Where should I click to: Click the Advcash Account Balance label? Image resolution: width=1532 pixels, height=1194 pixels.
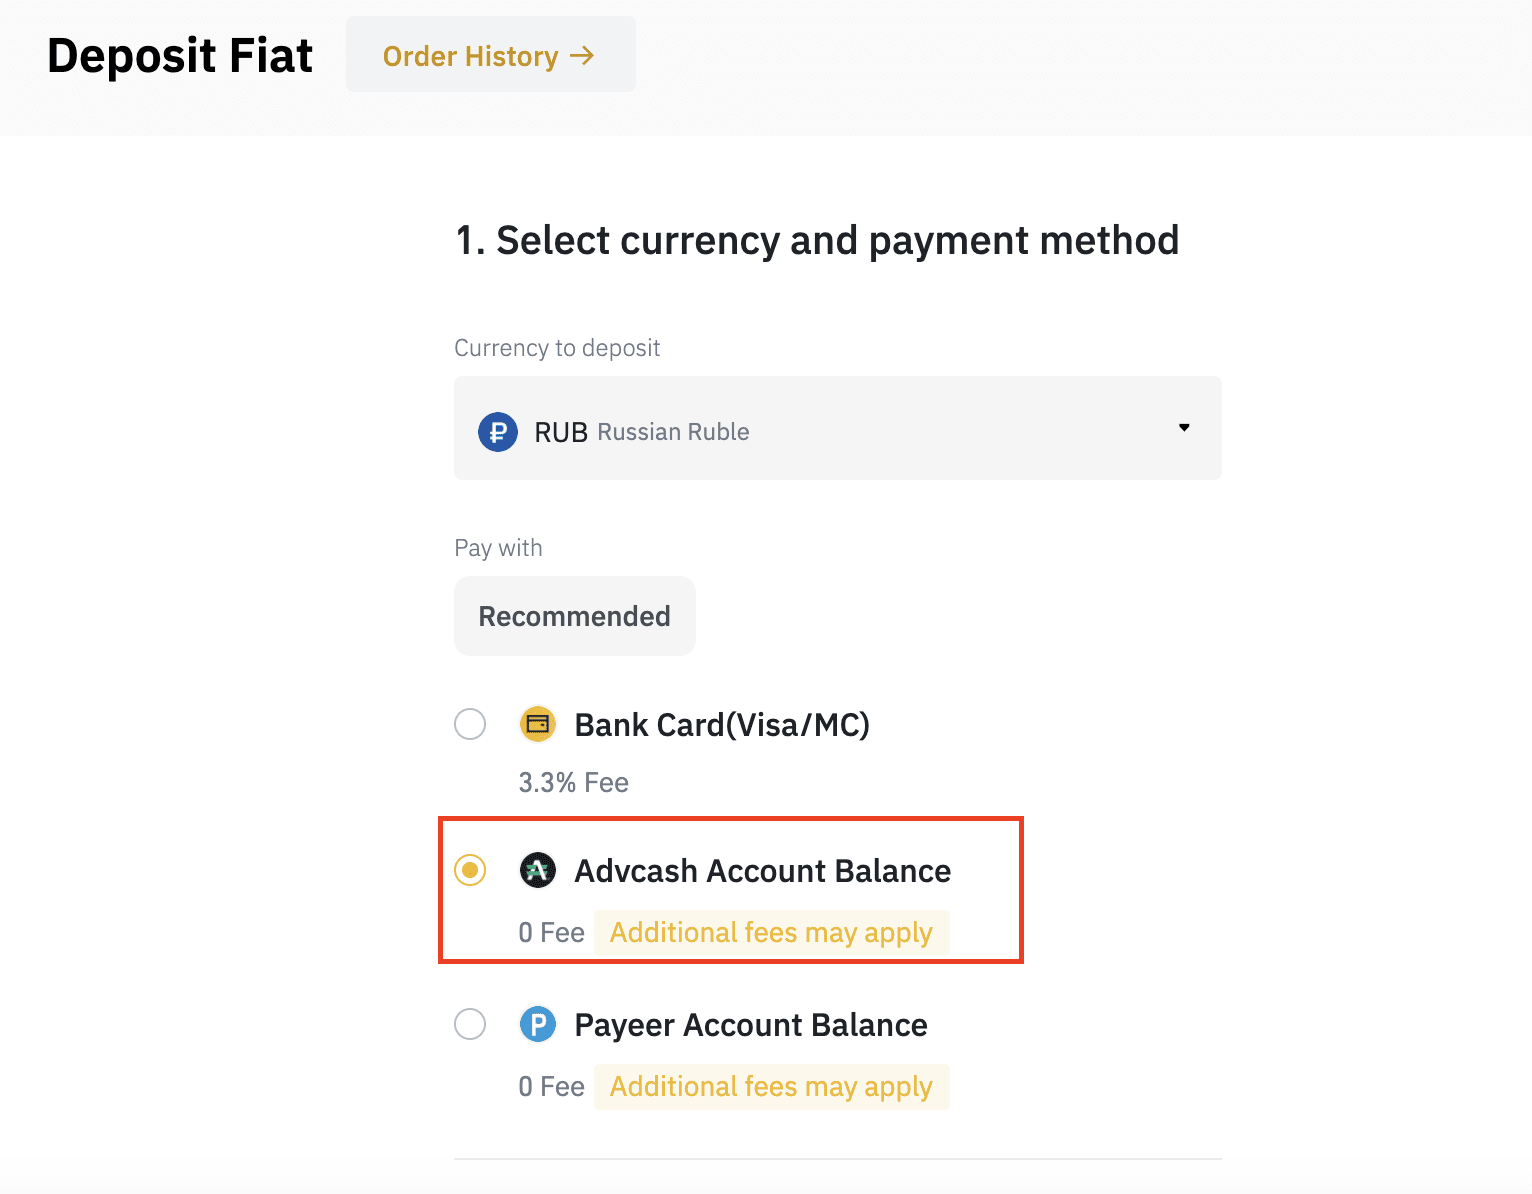click(762, 871)
